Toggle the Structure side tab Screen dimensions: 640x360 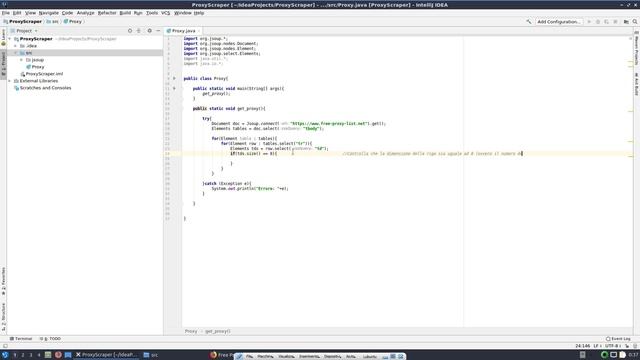(3, 317)
